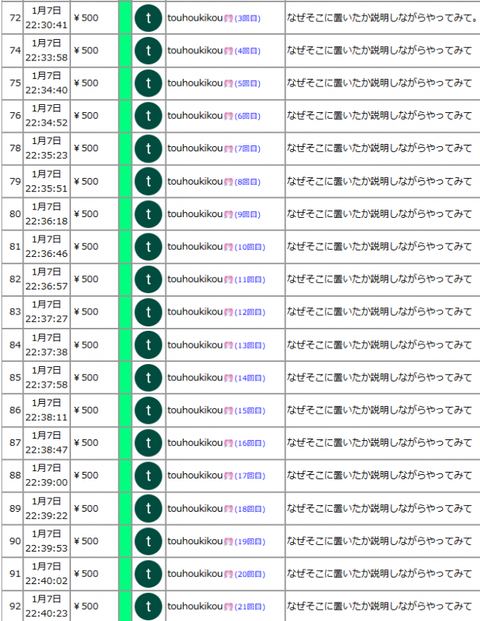This screenshot has width=480, height=621.
Task: Select the 22:37:38 timestamp cell
Action: 46,345
